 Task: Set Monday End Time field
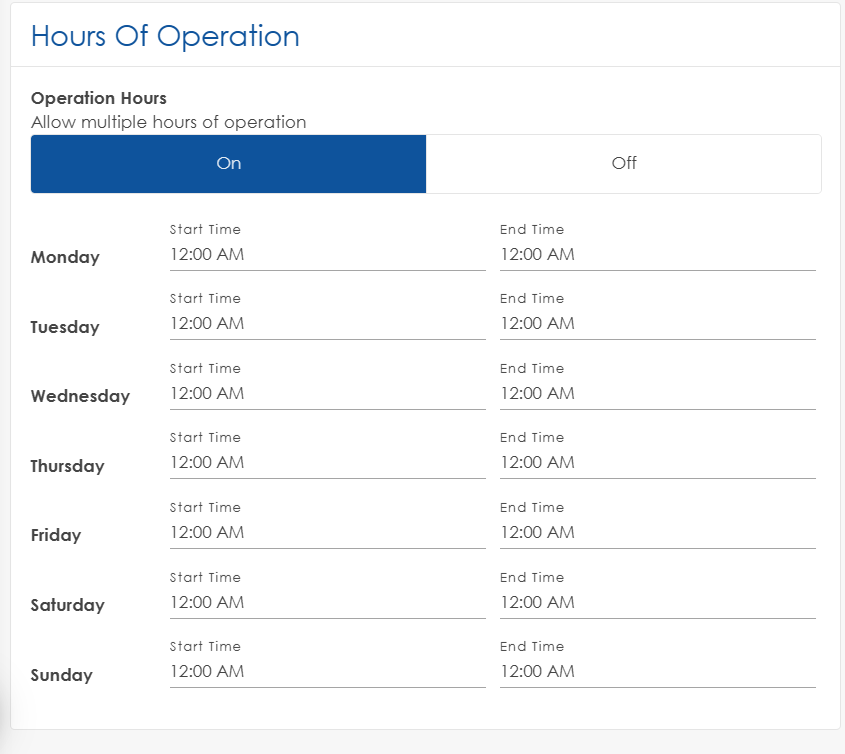pos(657,255)
